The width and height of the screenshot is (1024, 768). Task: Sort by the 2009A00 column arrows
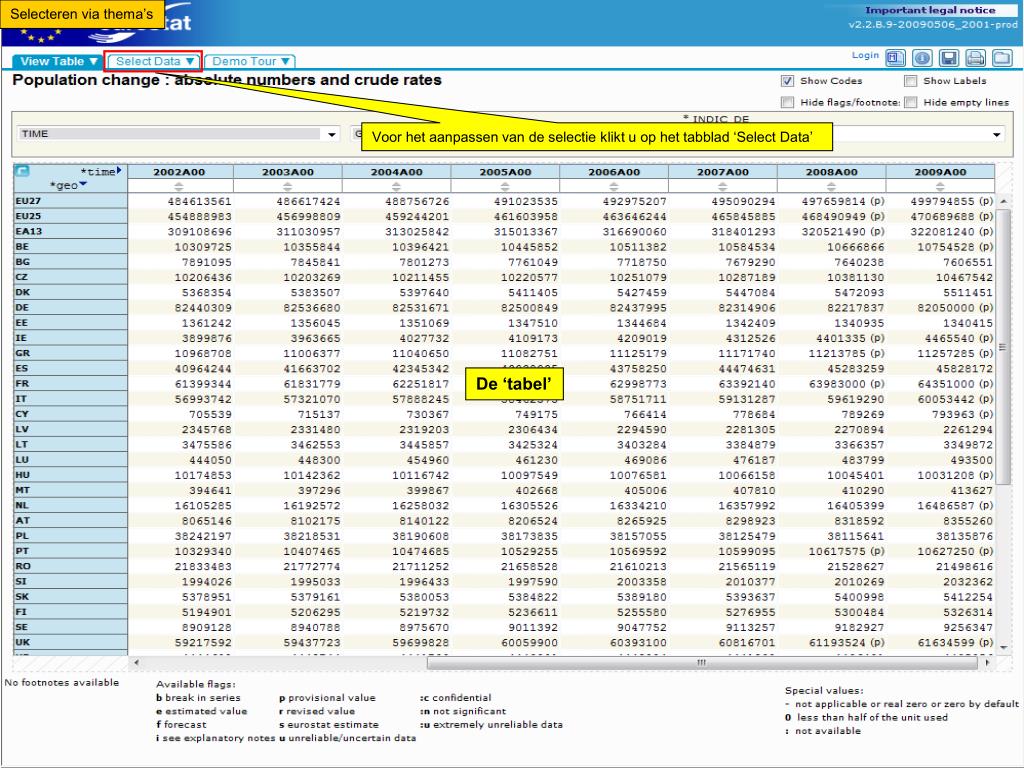(939, 186)
